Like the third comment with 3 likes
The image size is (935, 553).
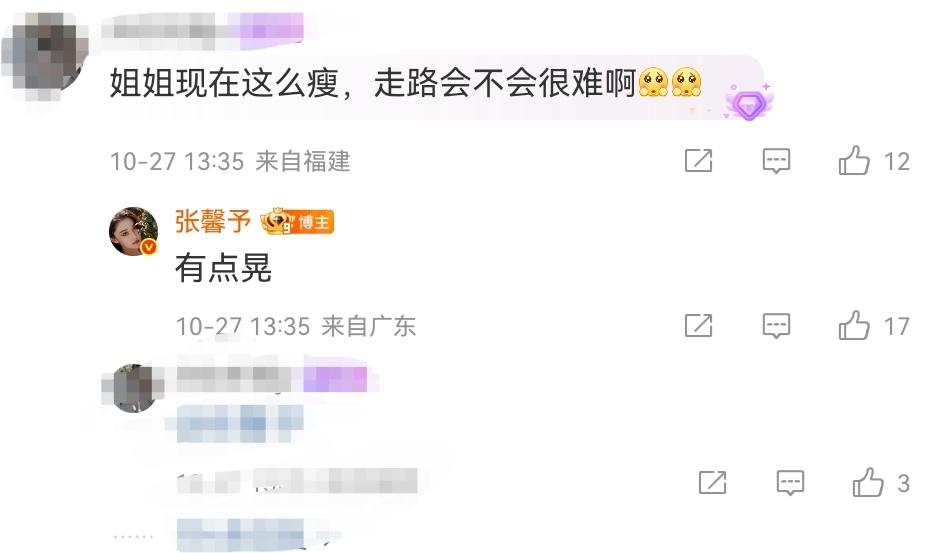coord(868,482)
